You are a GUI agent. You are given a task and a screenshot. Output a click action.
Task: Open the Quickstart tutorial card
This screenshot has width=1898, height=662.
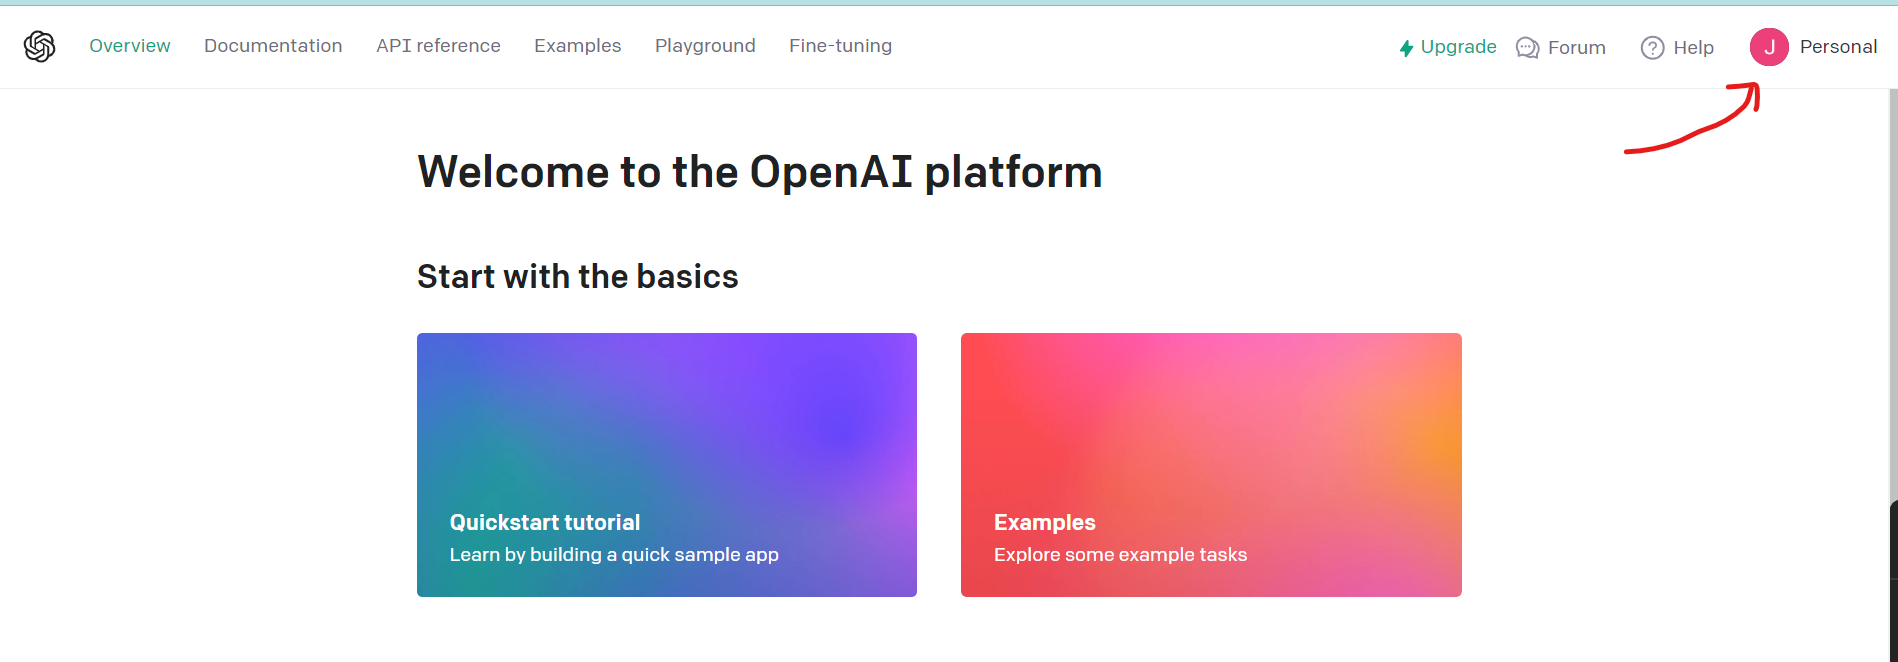point(667,465)
